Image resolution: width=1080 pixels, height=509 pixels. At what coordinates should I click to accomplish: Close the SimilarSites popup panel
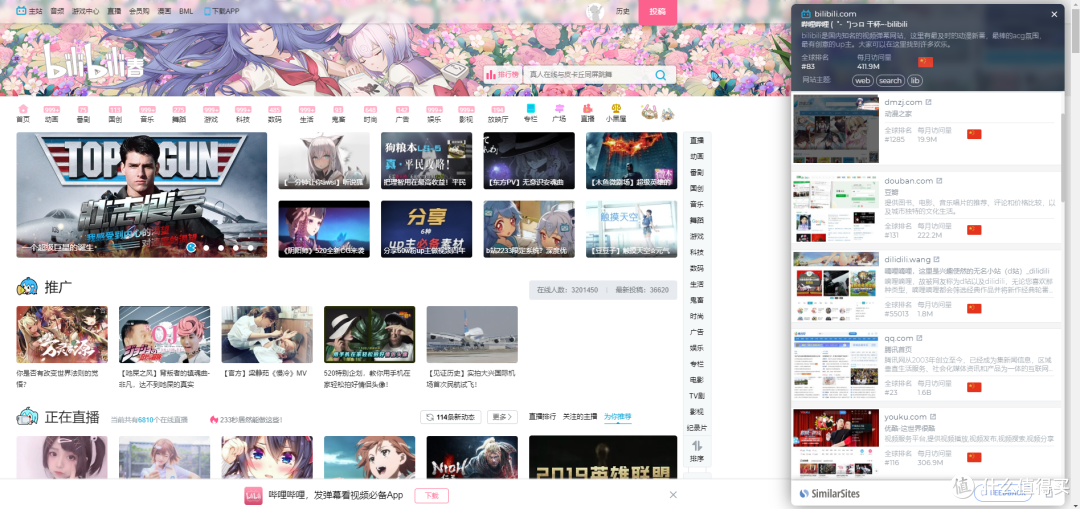pyautogui.click(x=1054, y=14)
